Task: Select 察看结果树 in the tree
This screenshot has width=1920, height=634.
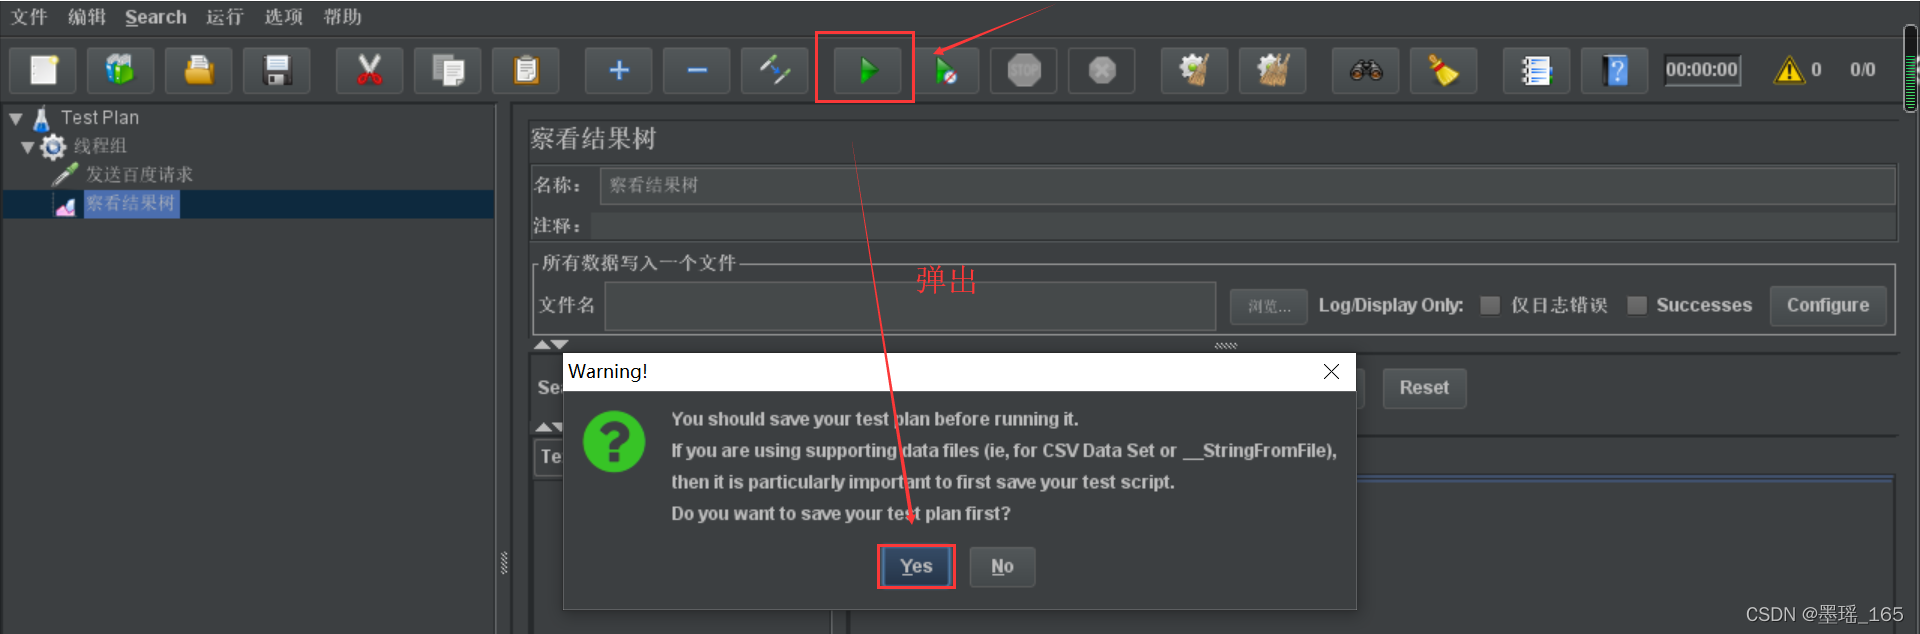Action: click(x=130, y=203)
